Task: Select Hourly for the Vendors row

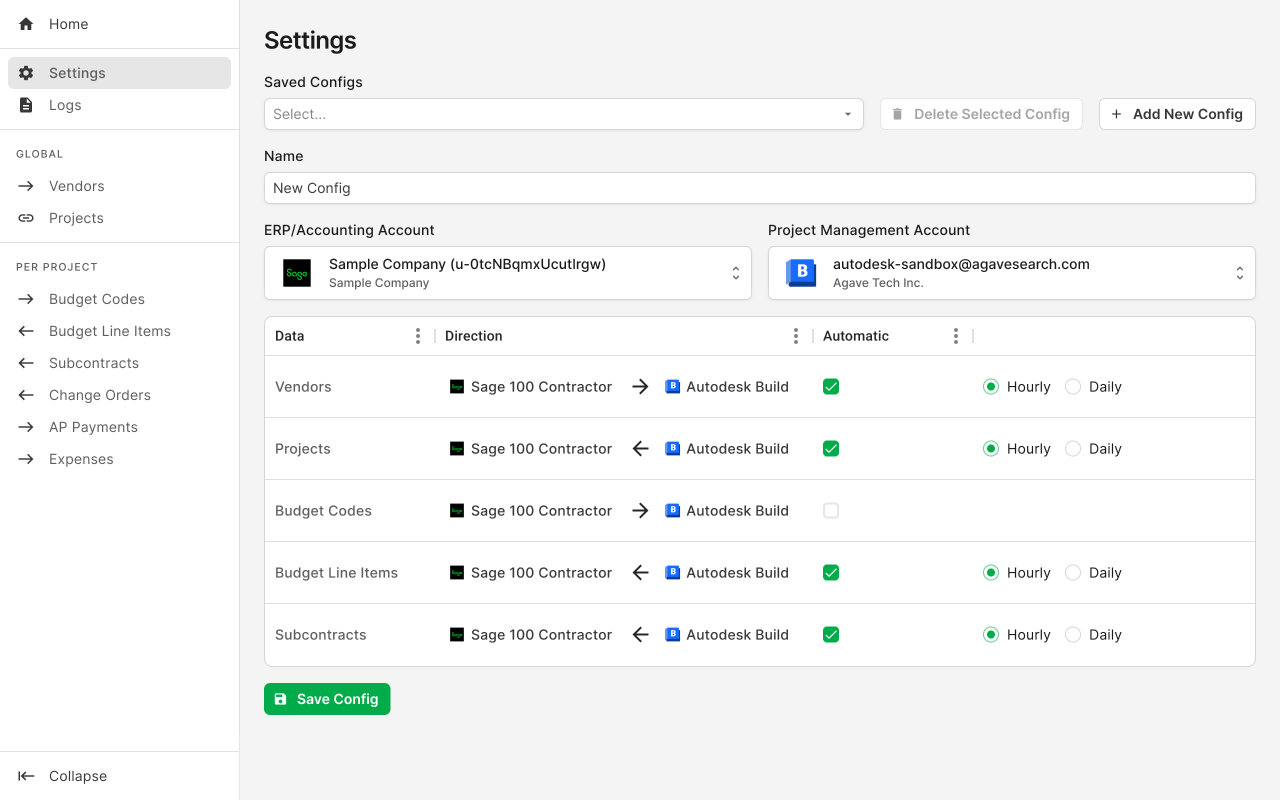Action: click(991, 387)
